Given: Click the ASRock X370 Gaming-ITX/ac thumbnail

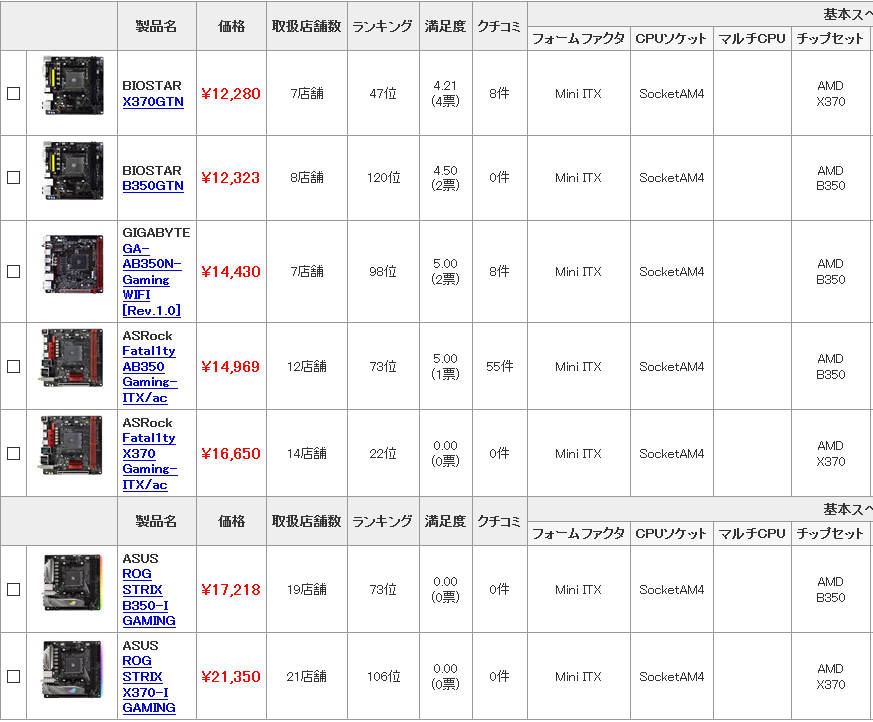Looking at the screenshot, I should click(71, 445).
